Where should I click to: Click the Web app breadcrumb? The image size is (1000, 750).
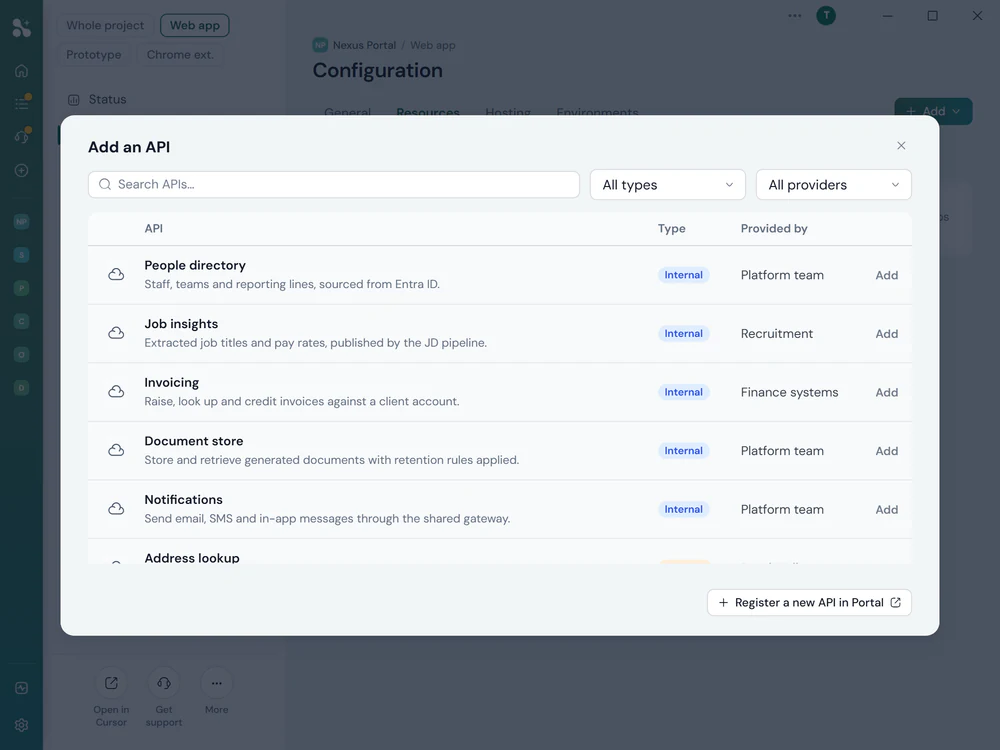tap(432, 45)
